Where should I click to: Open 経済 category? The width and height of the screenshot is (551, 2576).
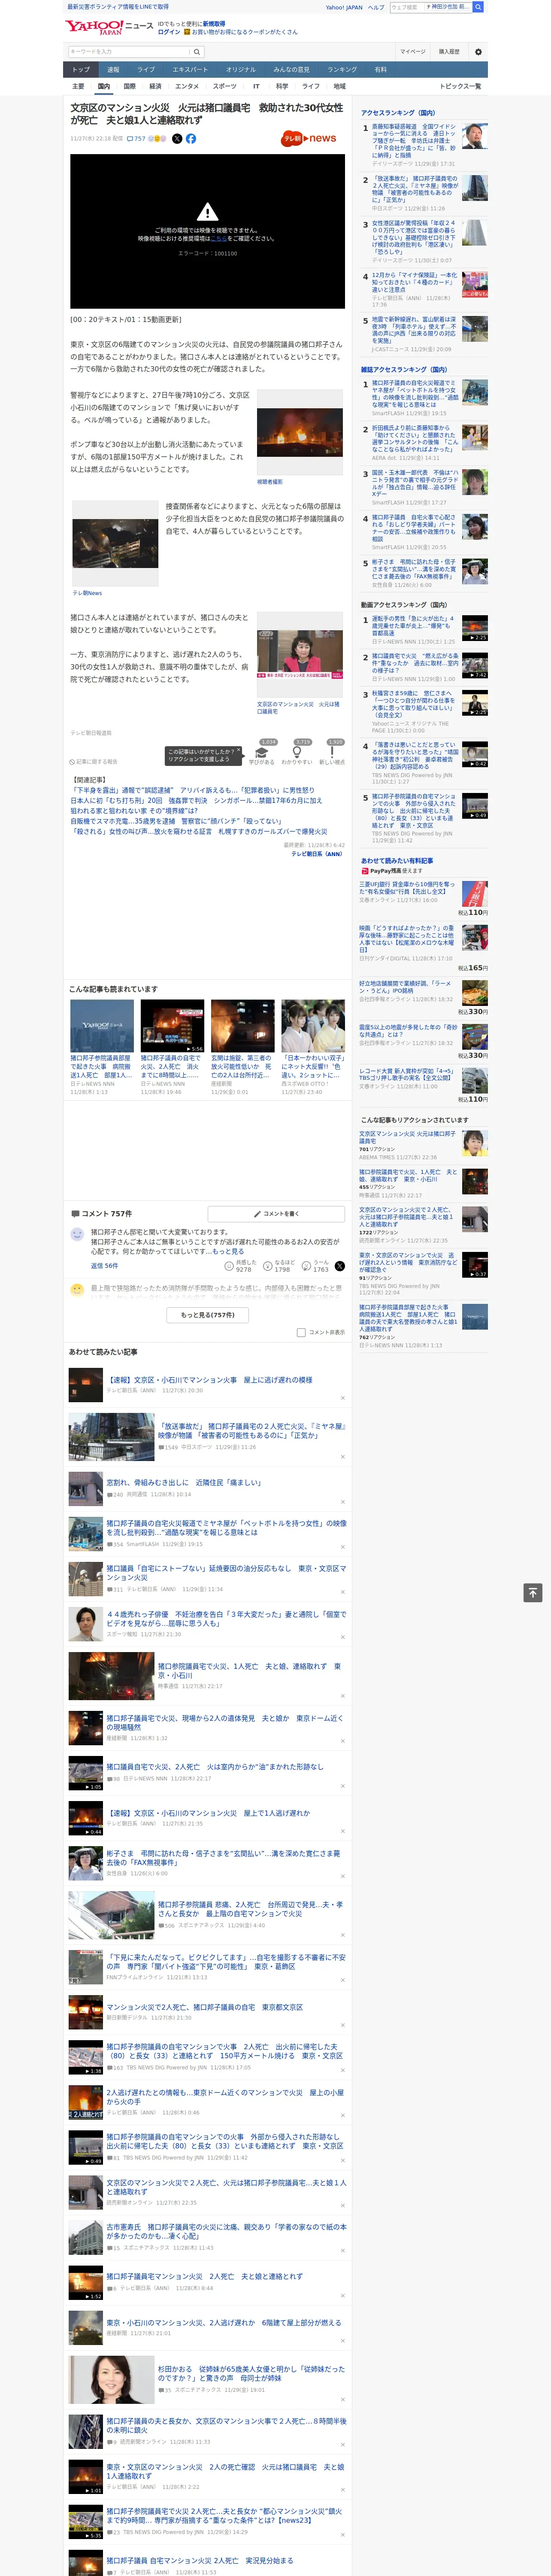(155, 86)
